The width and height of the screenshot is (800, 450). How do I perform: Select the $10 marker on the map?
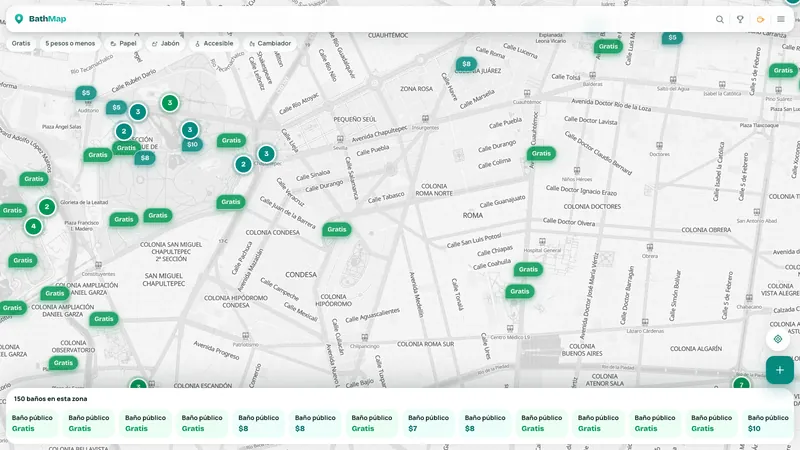(x=192, y=144)
